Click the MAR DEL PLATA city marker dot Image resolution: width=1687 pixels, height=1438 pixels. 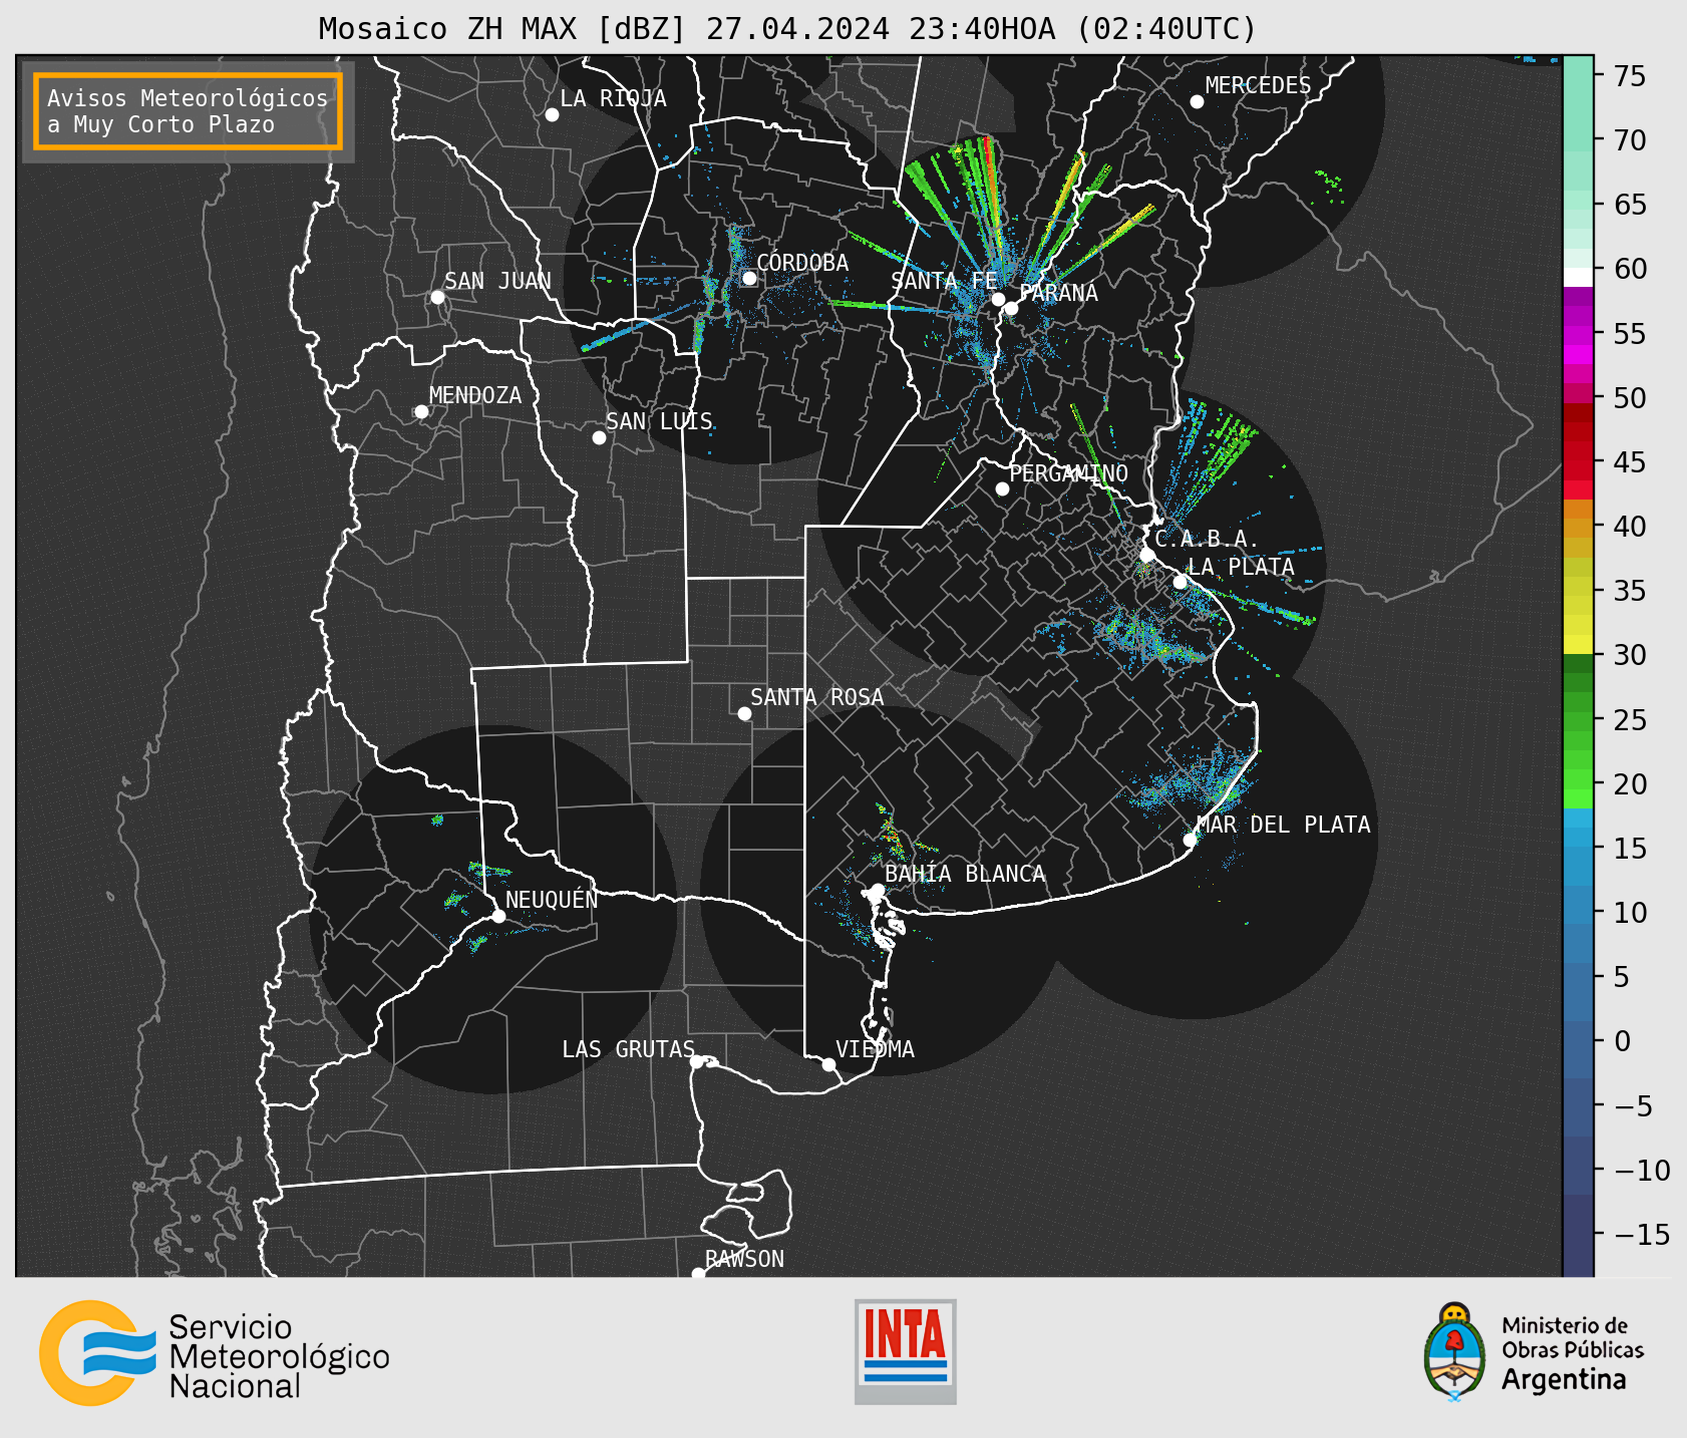(1190, 840)
